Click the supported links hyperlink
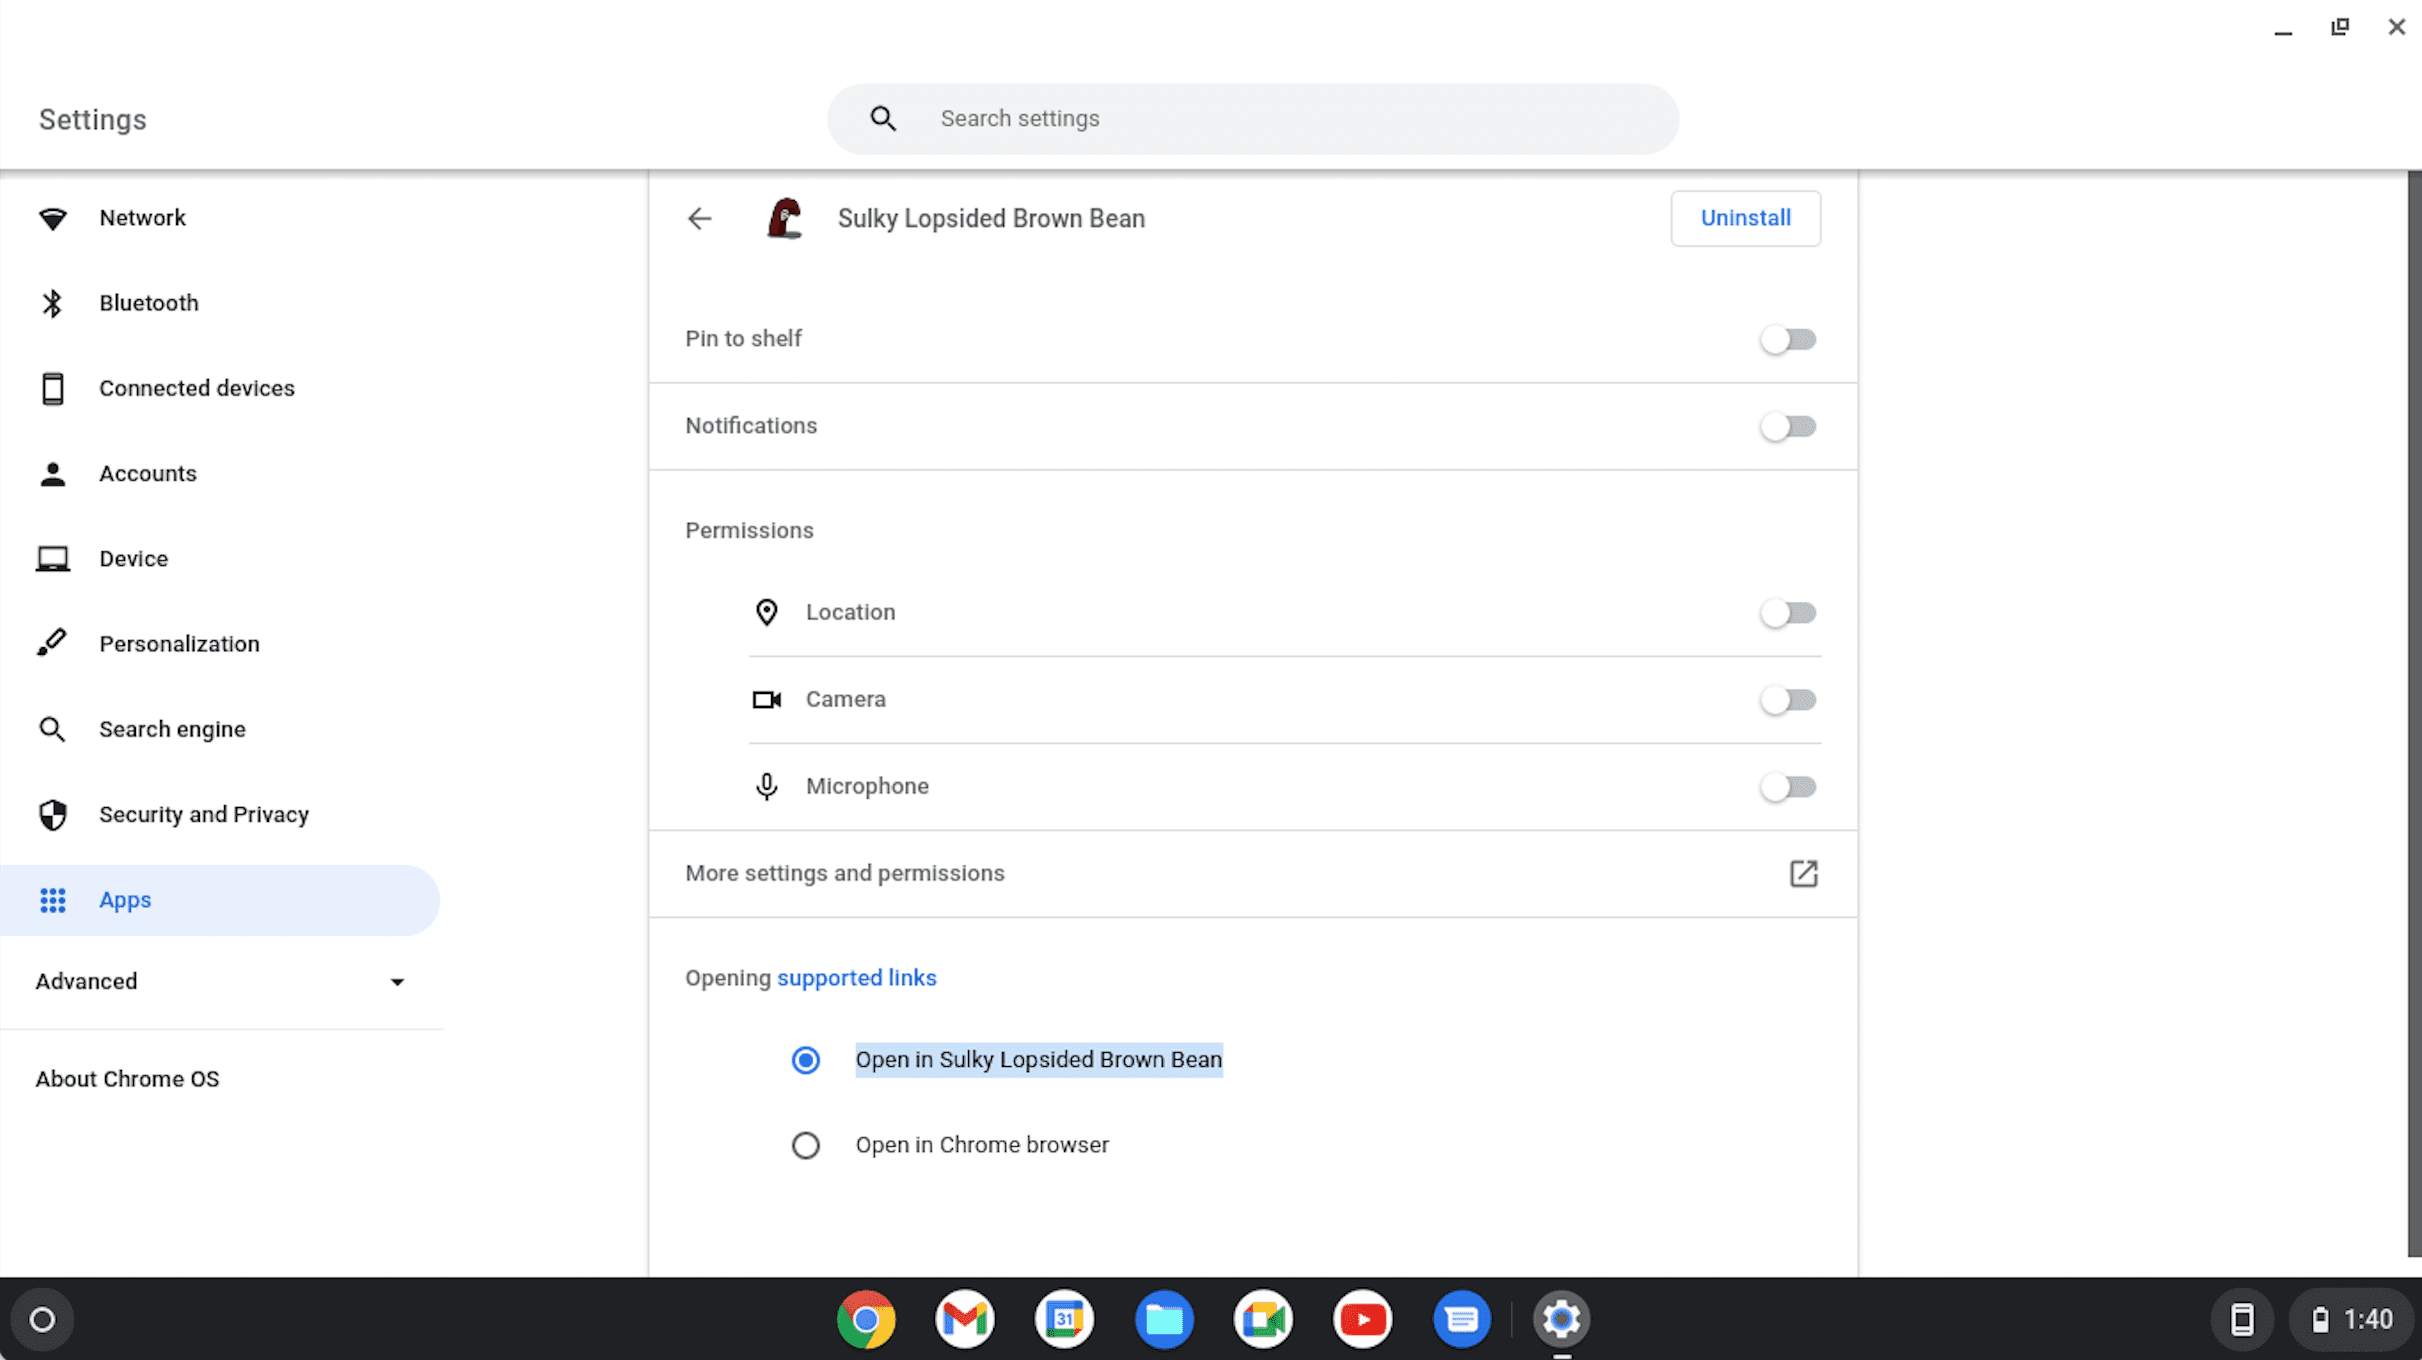The width and height of the screenshot is (2422, 1360). click(x=857, y=978)
